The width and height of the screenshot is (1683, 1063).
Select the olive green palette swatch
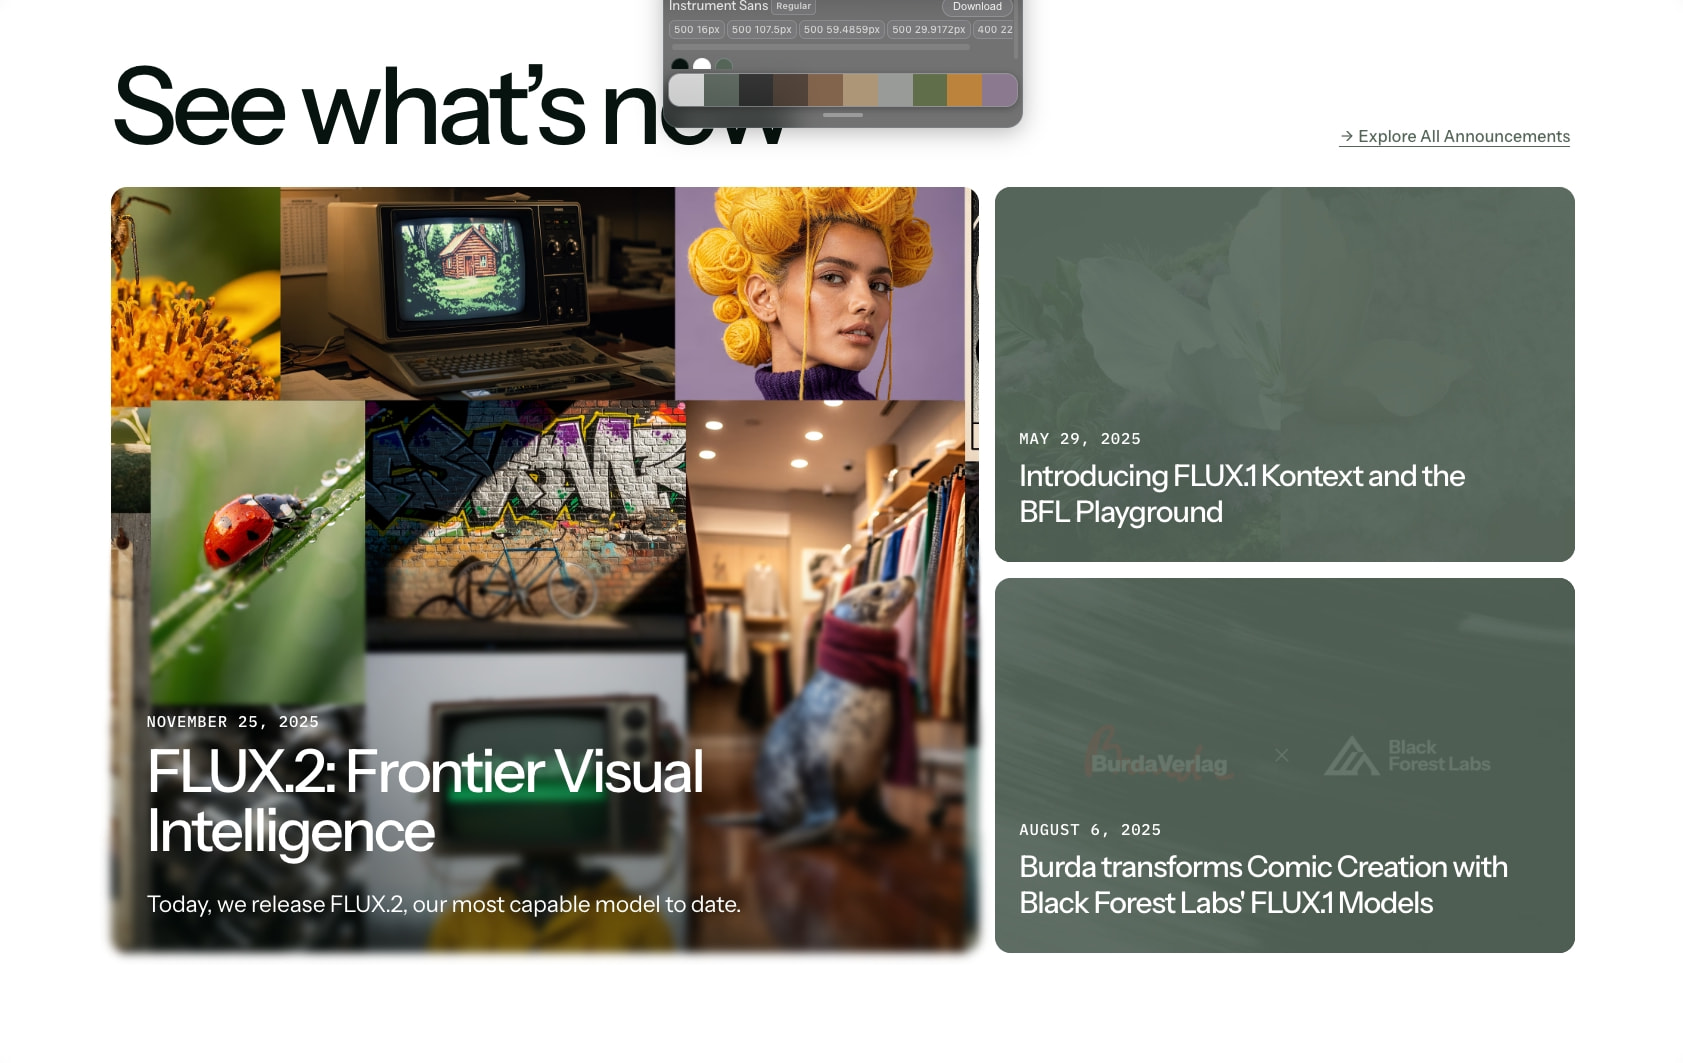pyautogui.click(x=930, y=90)
